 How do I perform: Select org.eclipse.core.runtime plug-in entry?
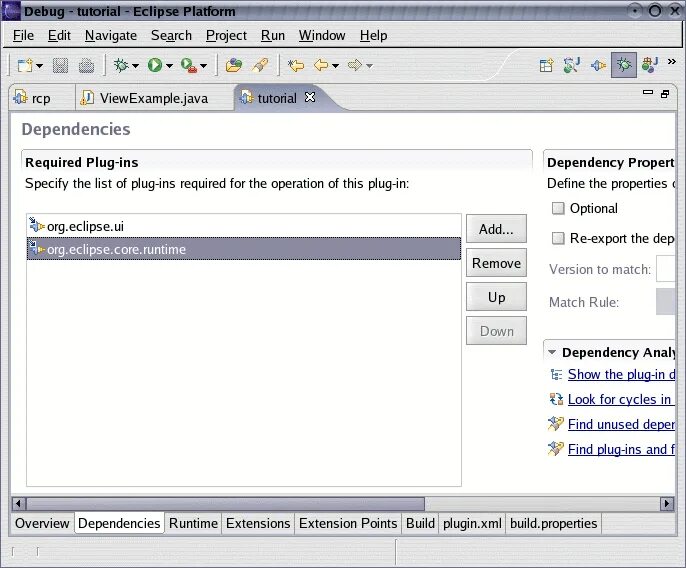[x=244, y=249]
